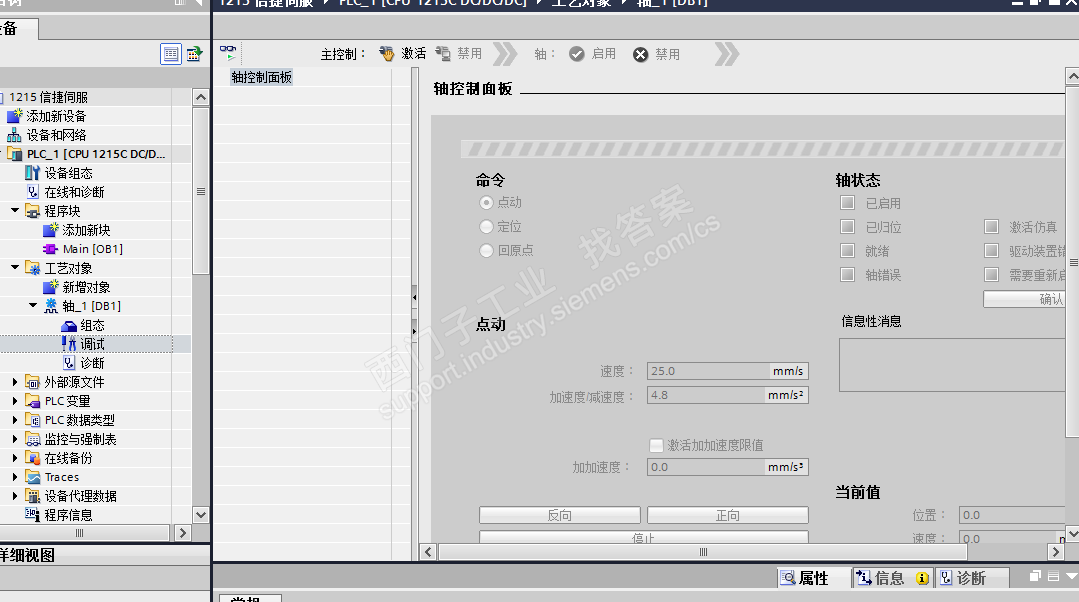Open the 属性 properties tab
The height and width of the screenshot is (602, 1079).
813,578
